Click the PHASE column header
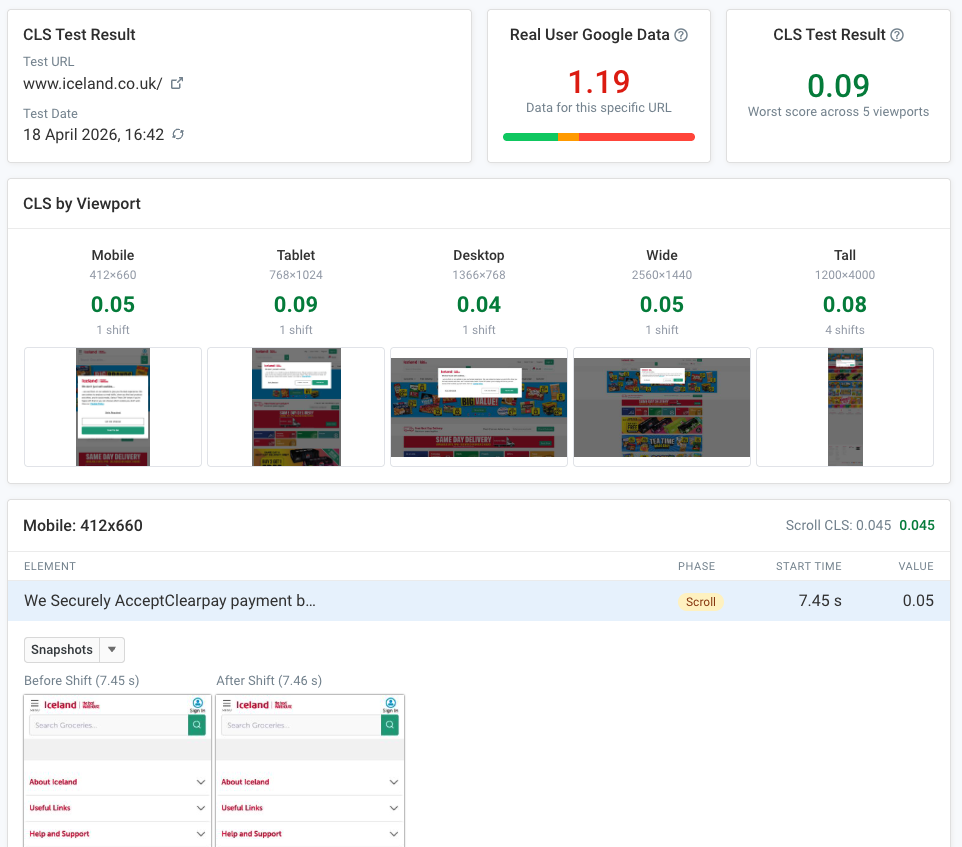 pyautogui.click(x=696, y=566)
